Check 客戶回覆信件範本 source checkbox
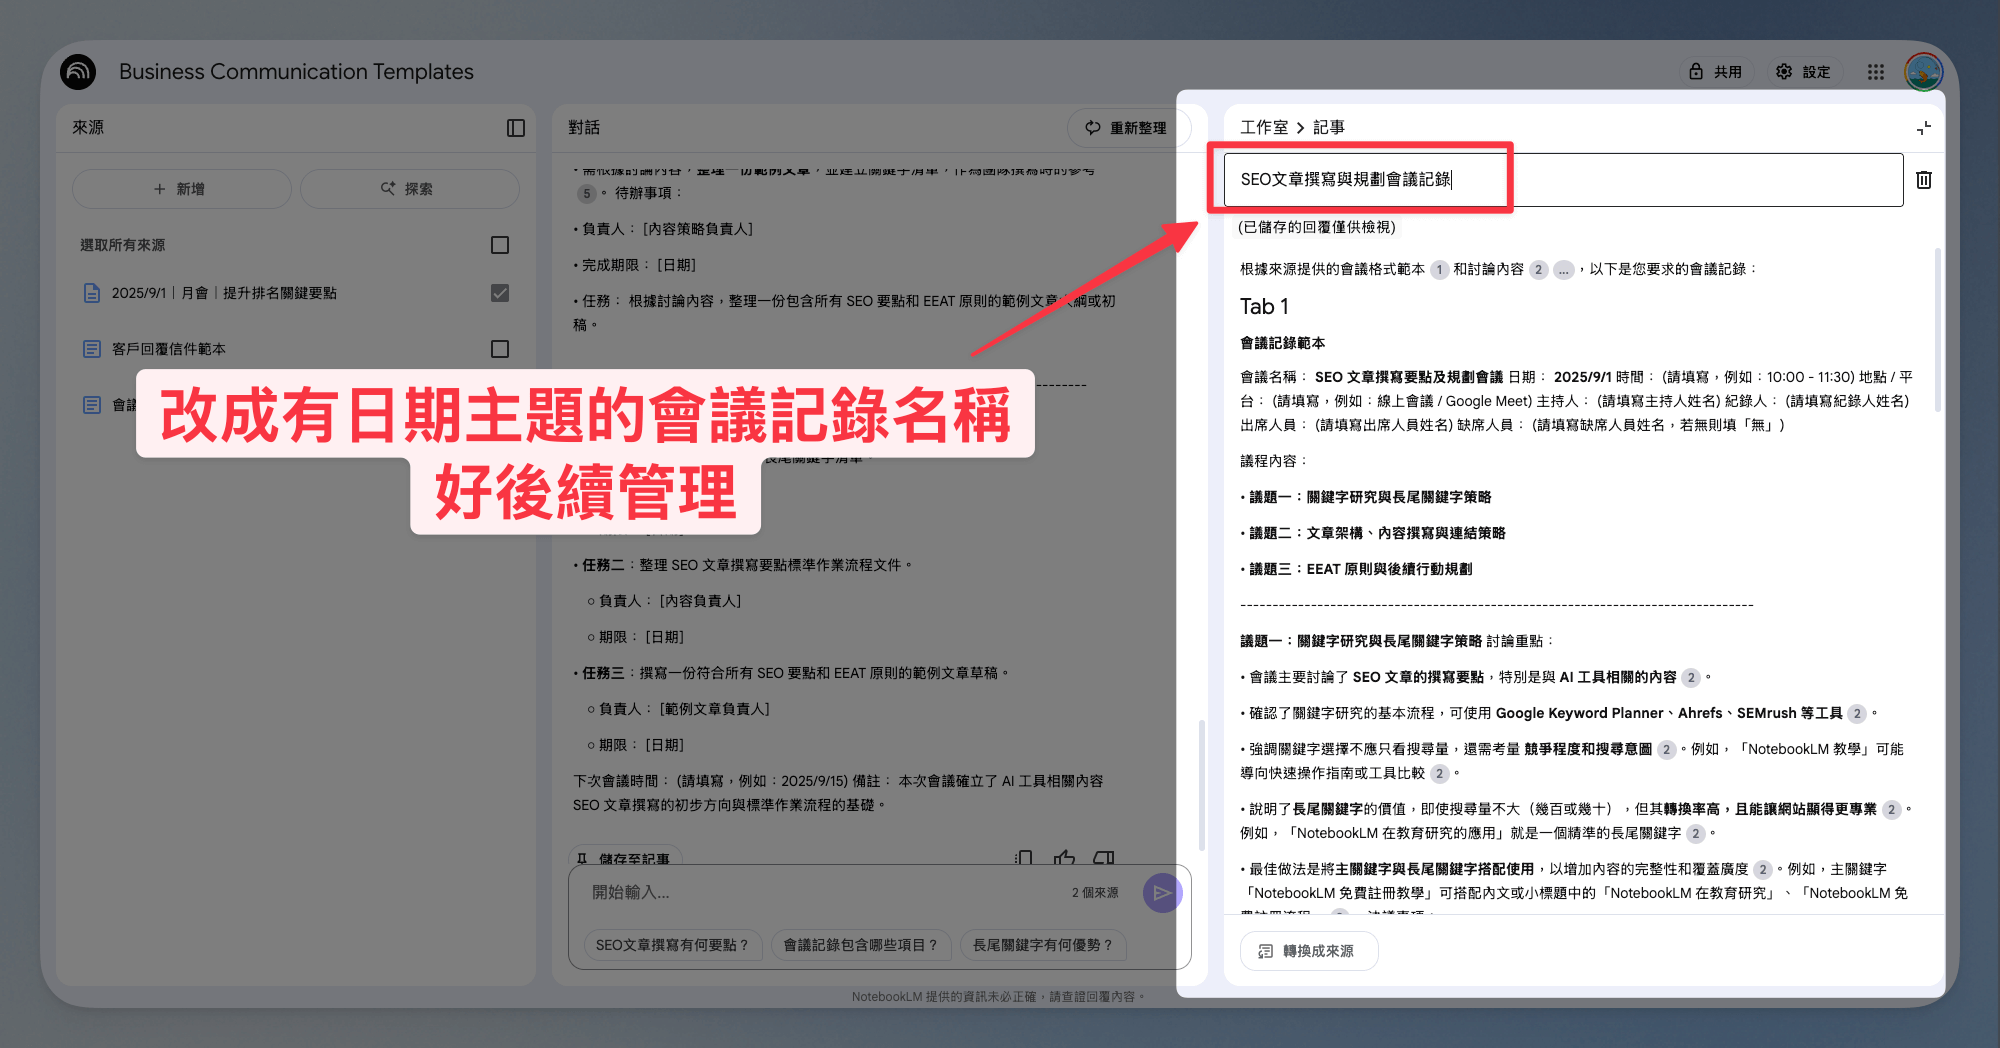 (500, 349)
